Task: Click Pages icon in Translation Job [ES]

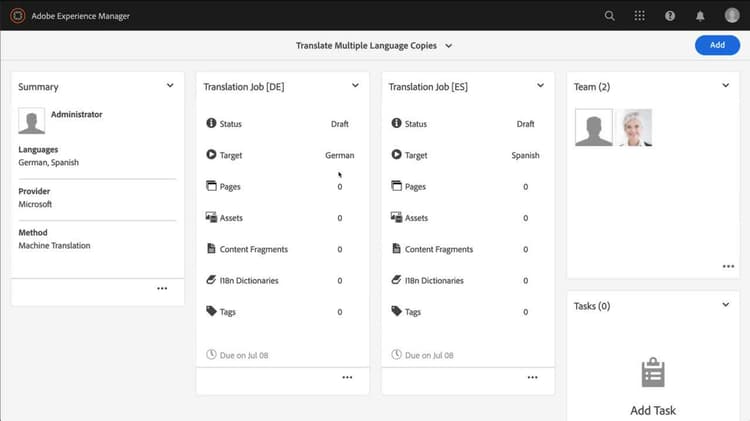Action: tap(396, 186)
